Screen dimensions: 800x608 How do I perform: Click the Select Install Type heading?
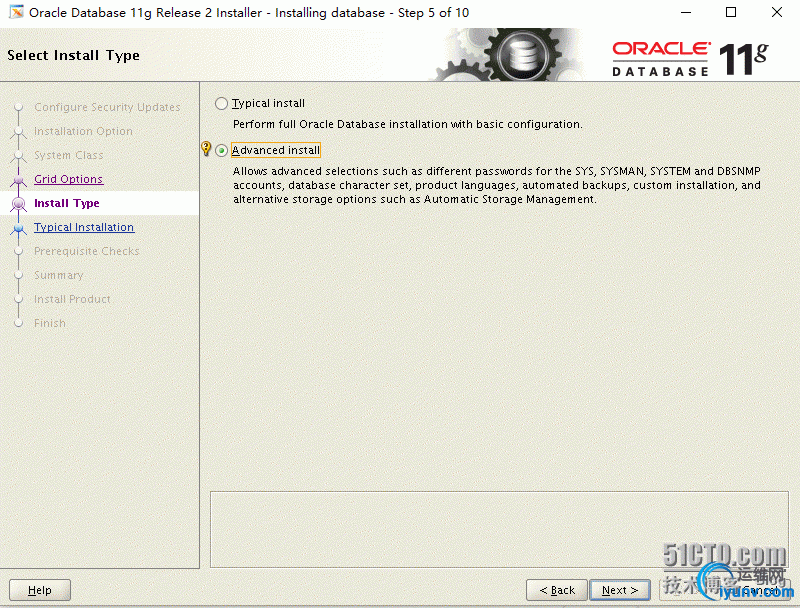[73, 55]
